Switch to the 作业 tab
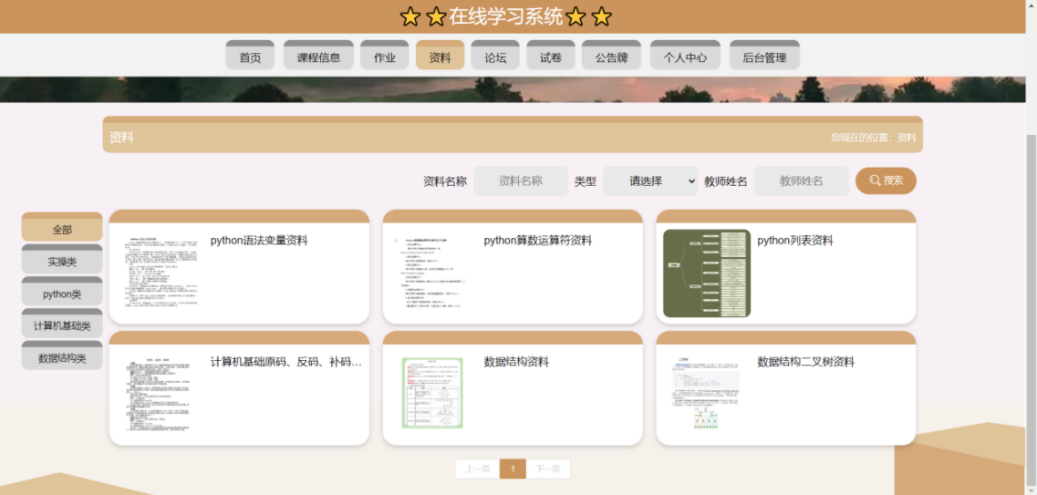1037x495 pixels. click(384, 58)
